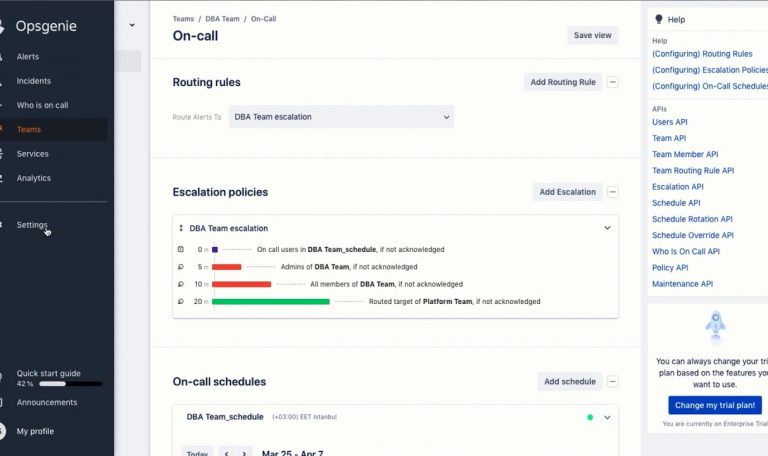768x456 pixels.
Task: Open the Quick start guide
Action: click(x=48, y=373)
